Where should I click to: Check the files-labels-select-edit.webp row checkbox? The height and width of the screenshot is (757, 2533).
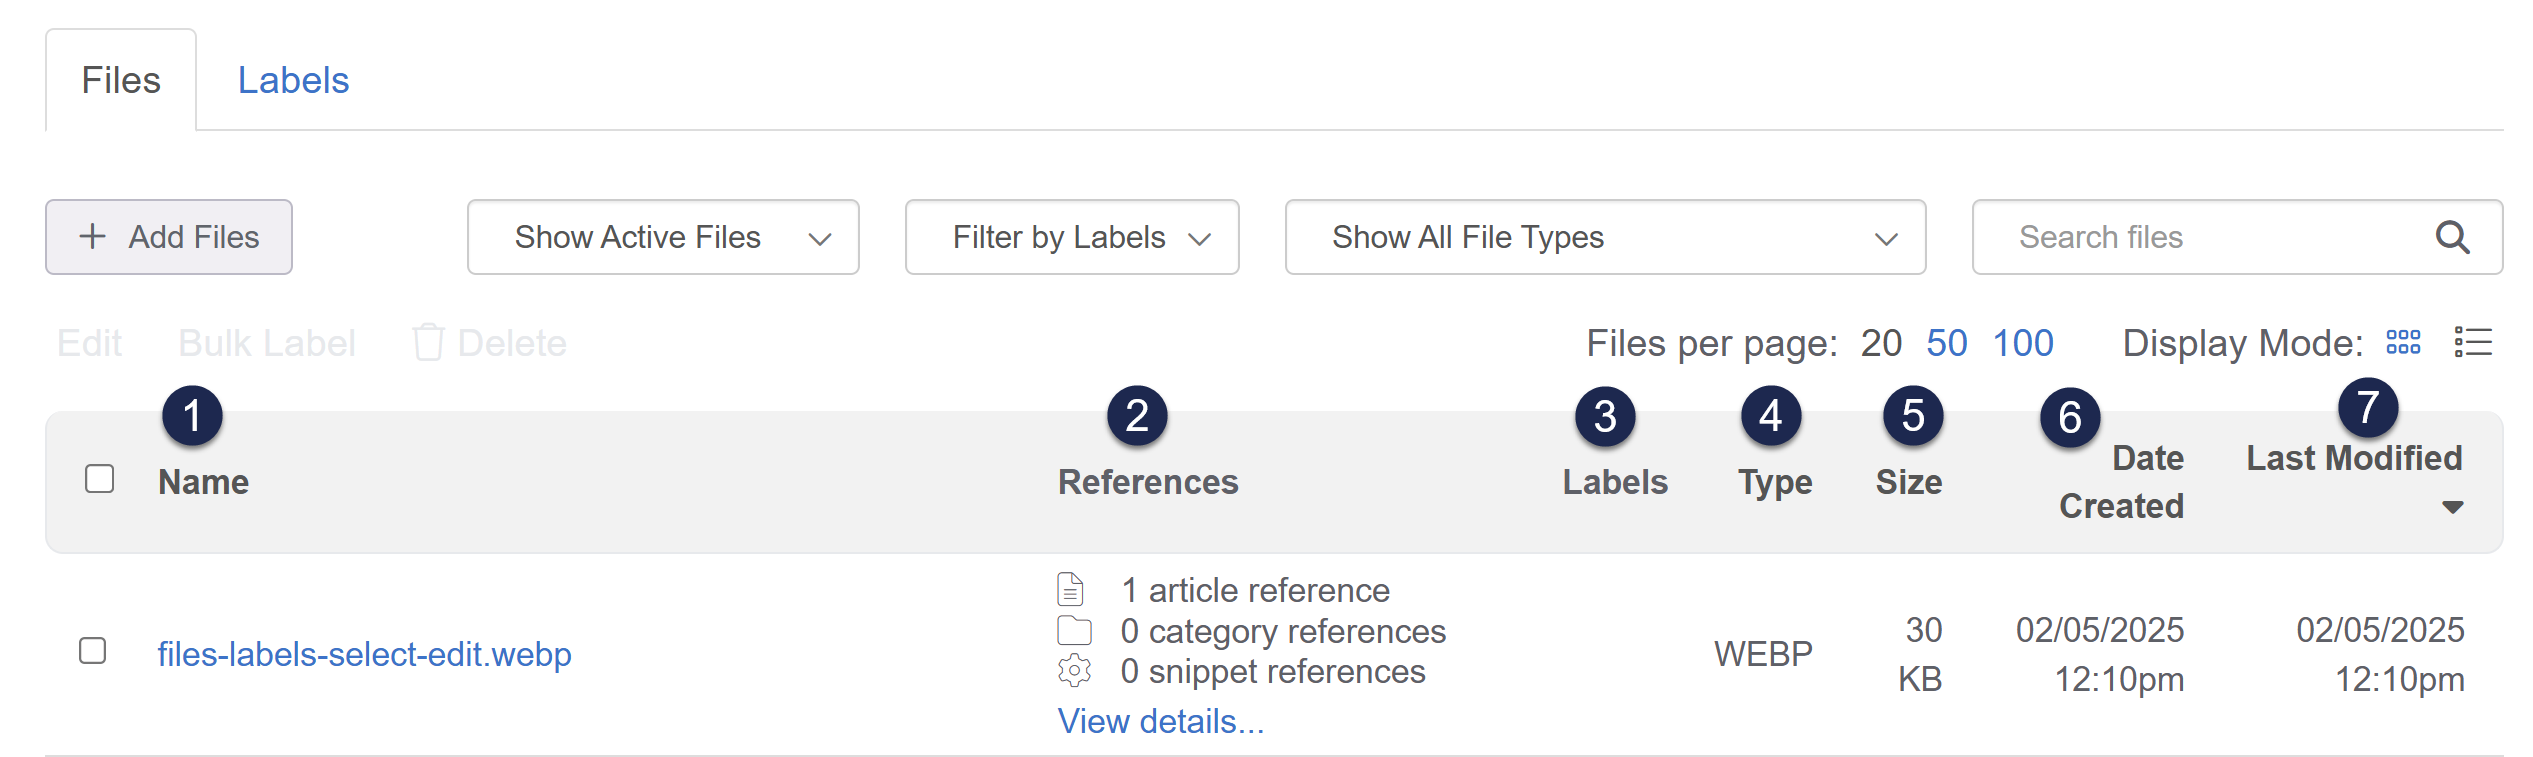[93, 651]
